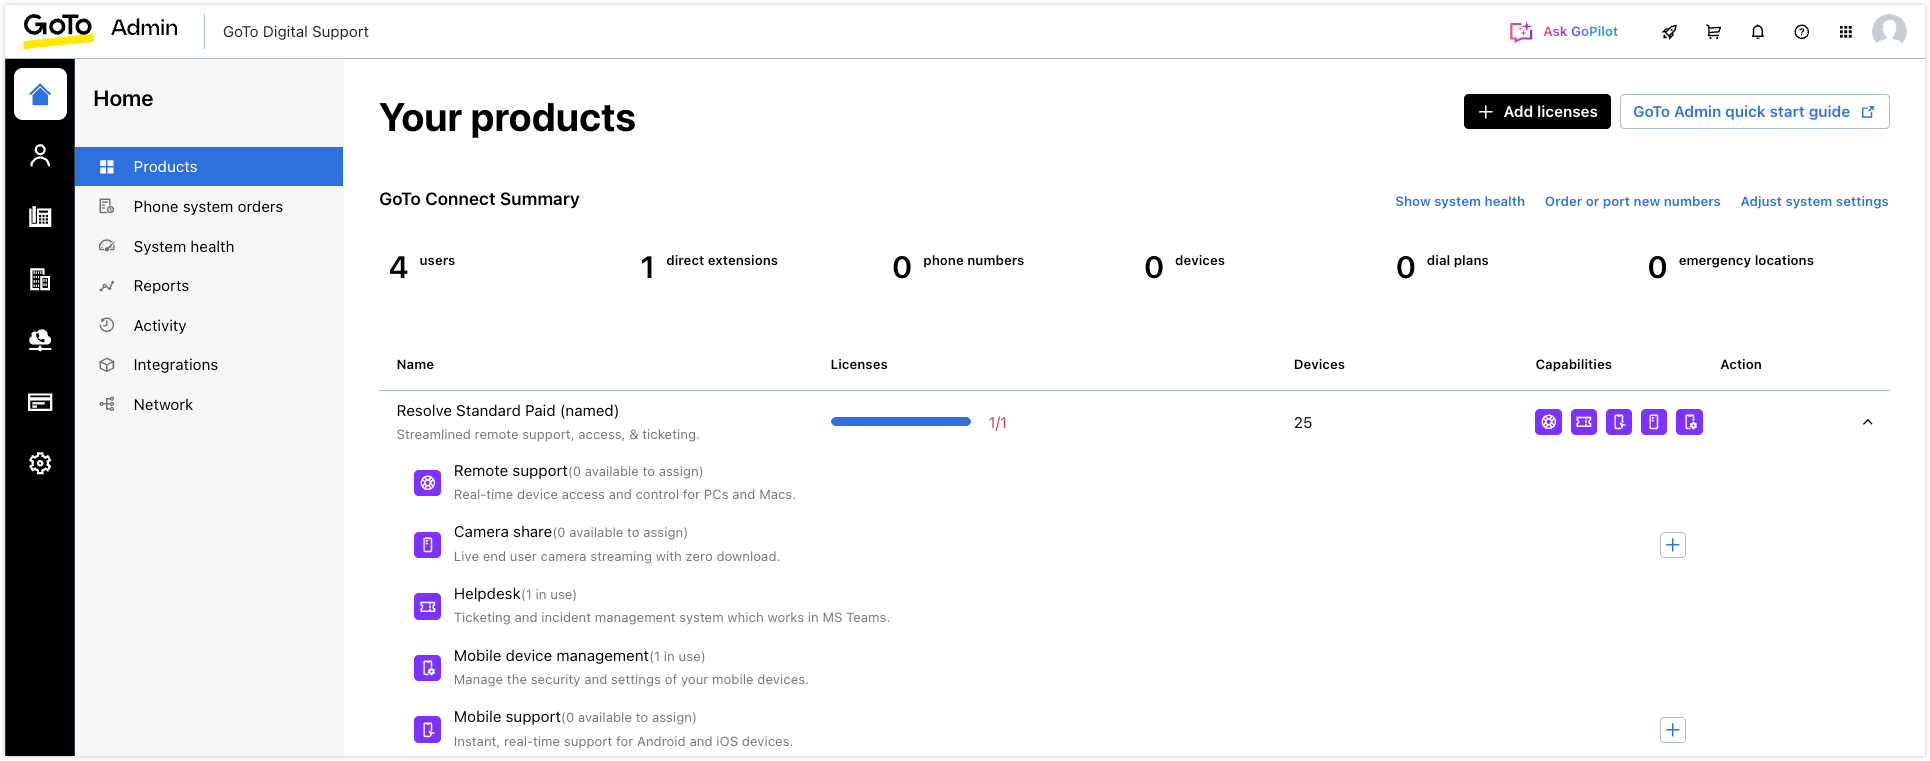Open the app launcher grid icon
Image resolution: width=1930 pixels, height=761 pixels.
tap(1845, 32)
